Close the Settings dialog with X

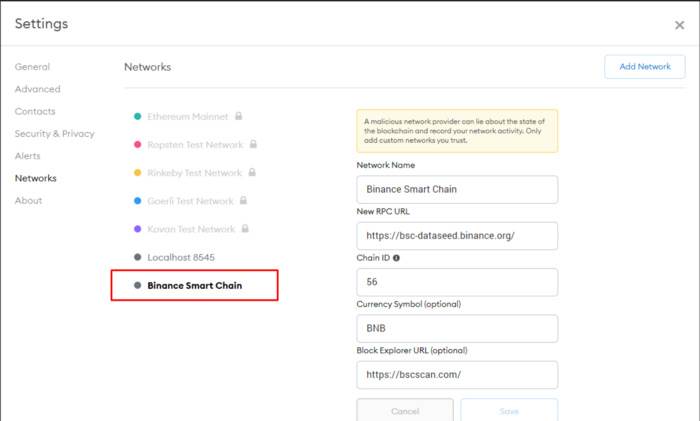pyautogui.click(x=679, y=25)
